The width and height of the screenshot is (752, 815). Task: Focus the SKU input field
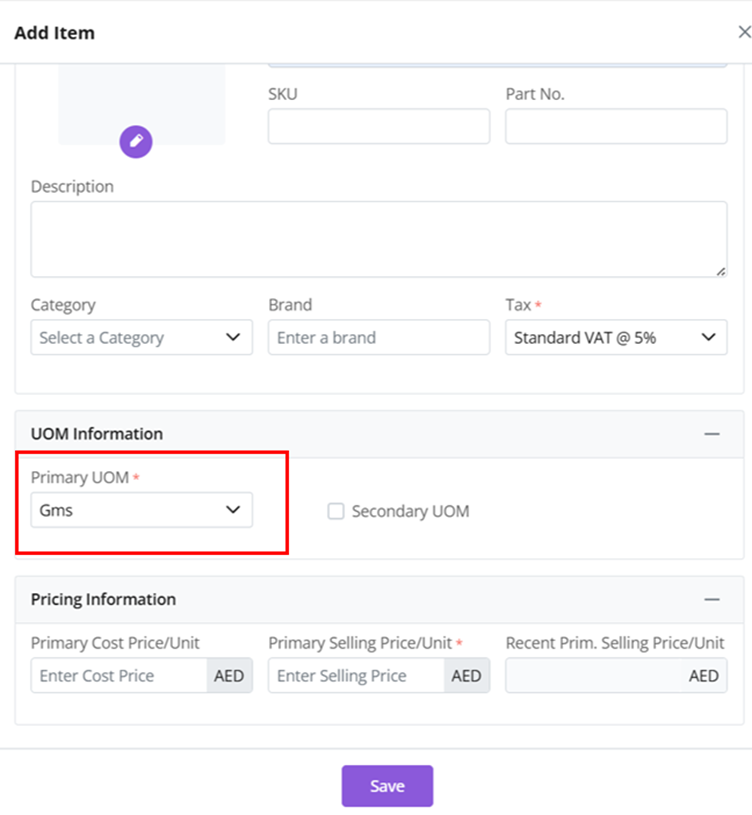point(378,126)
